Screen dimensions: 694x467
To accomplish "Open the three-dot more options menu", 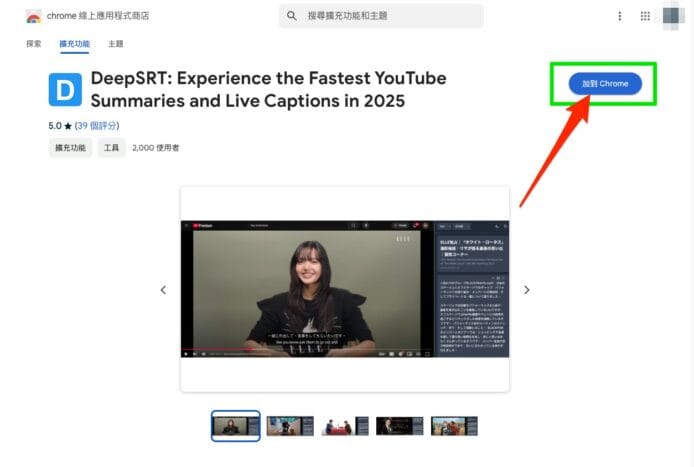I will click(620, 16).
